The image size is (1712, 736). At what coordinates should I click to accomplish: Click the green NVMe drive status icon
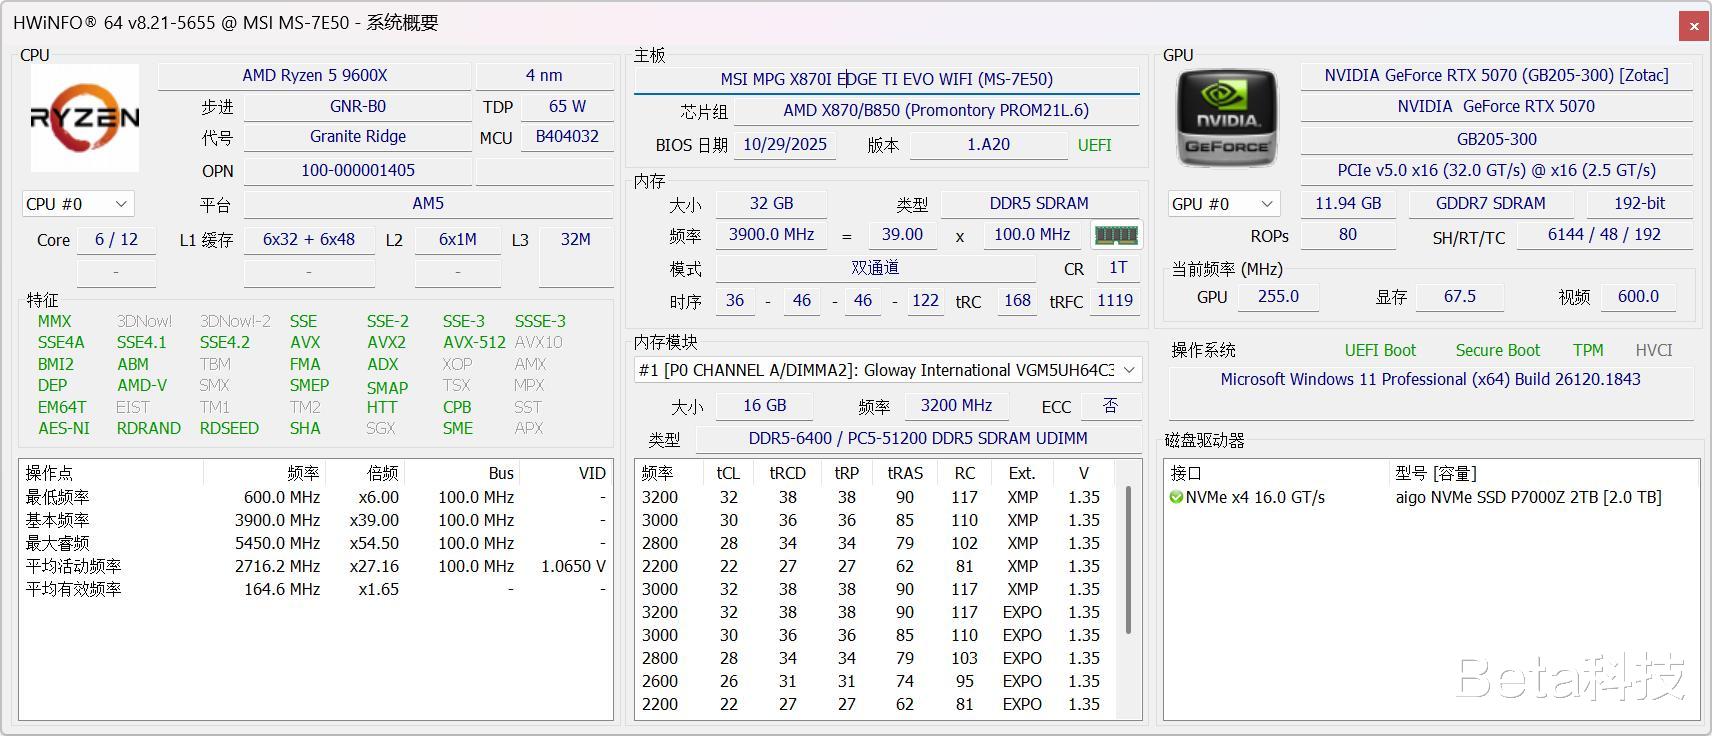point(1176,497)
